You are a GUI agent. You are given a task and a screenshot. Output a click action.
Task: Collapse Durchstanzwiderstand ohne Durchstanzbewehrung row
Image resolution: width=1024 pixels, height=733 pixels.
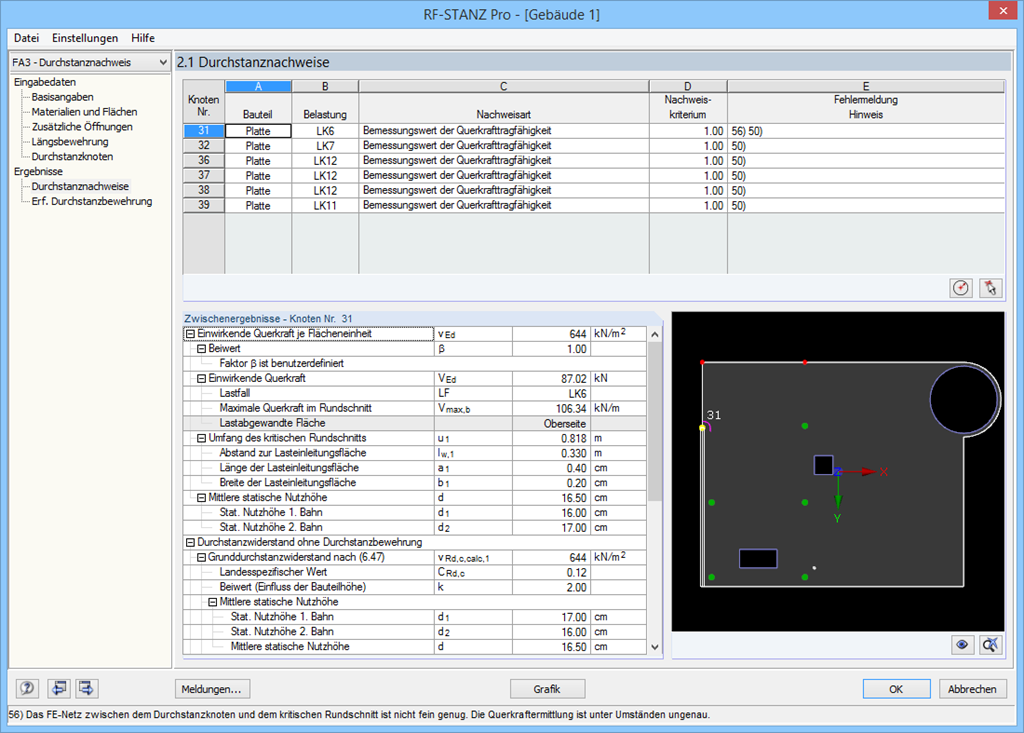coord(191,542)
